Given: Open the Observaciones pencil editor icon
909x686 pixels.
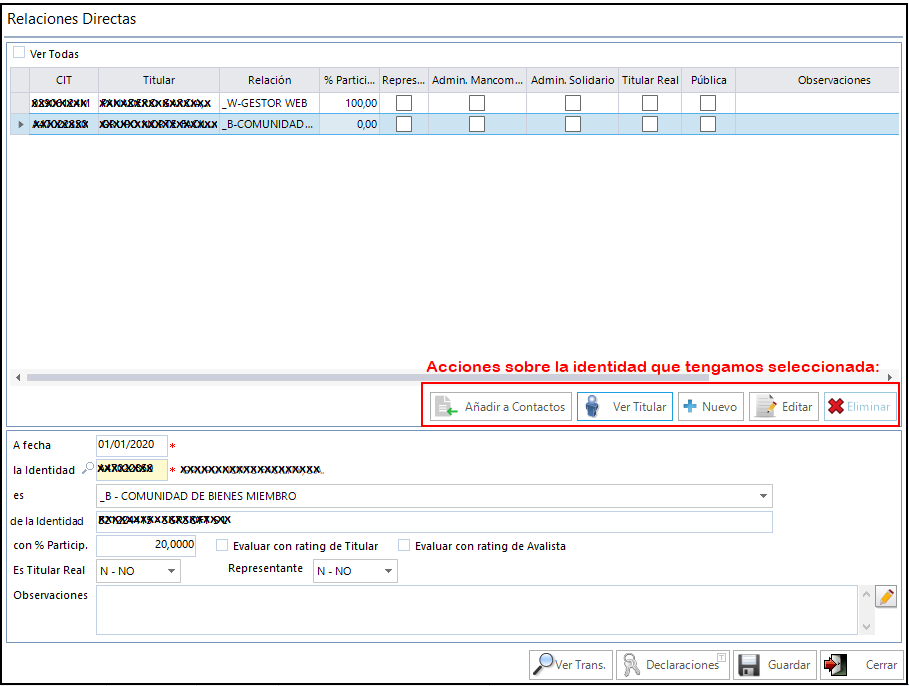Looking at the screenshot, I should [x=886, y=596].
